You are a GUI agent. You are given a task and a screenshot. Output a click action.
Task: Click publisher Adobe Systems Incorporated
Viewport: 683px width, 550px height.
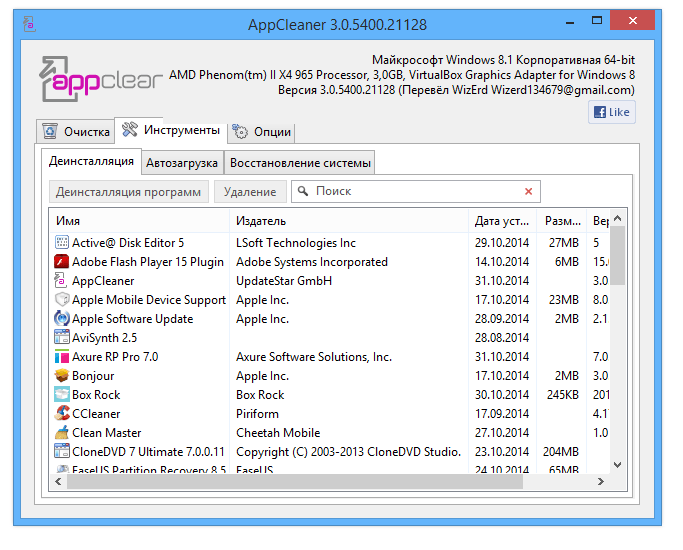coord(312,262)
